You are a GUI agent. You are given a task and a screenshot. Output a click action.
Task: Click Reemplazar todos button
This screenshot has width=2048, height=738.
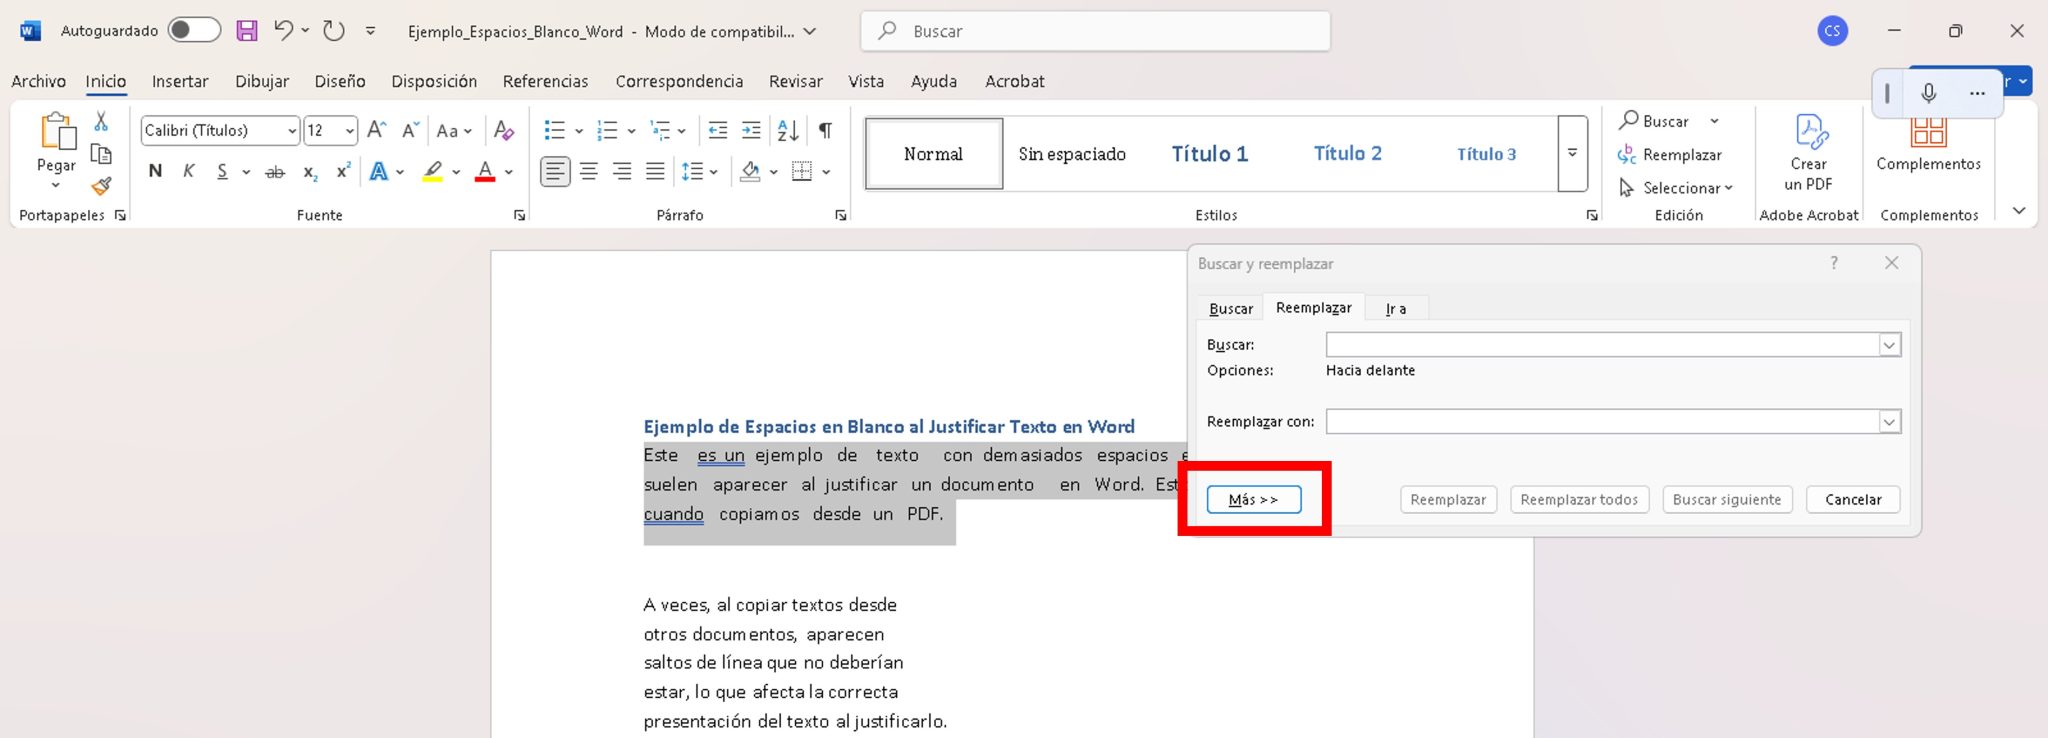click(x=1579, y=499)
